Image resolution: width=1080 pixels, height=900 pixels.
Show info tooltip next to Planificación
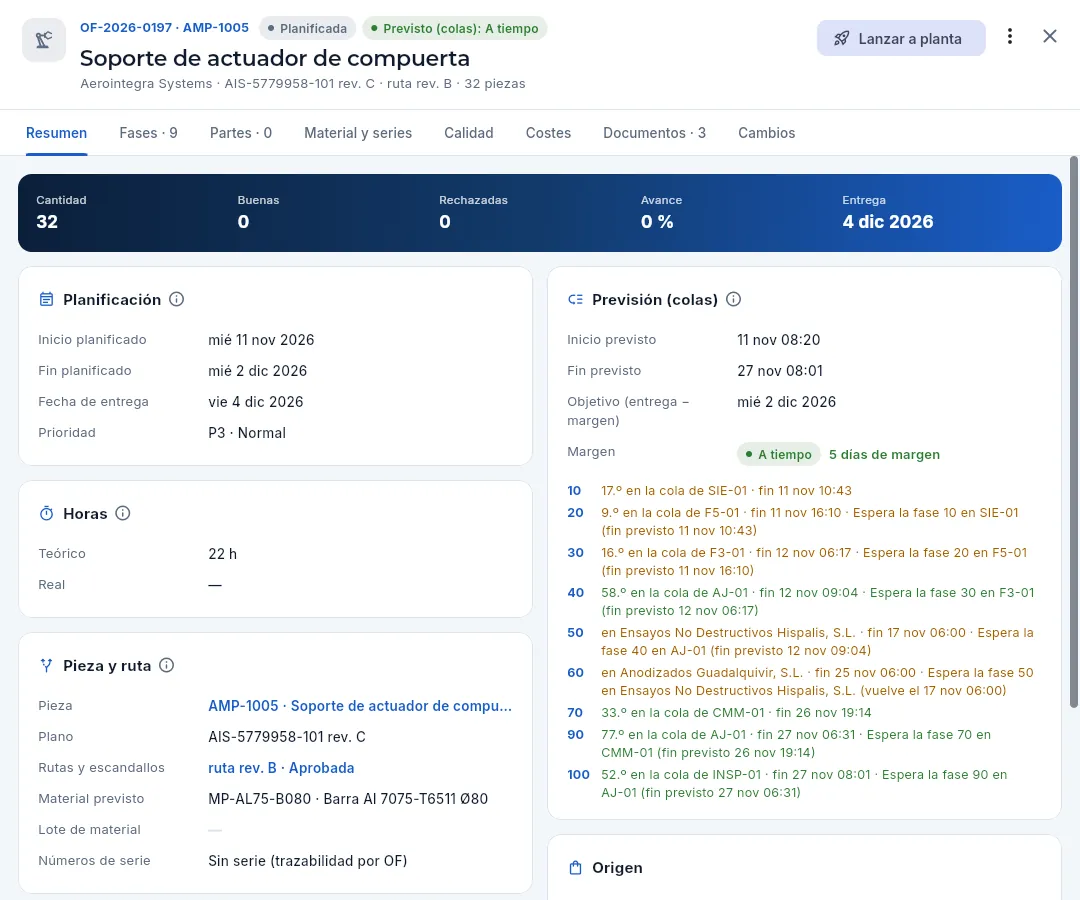[176, 300]
